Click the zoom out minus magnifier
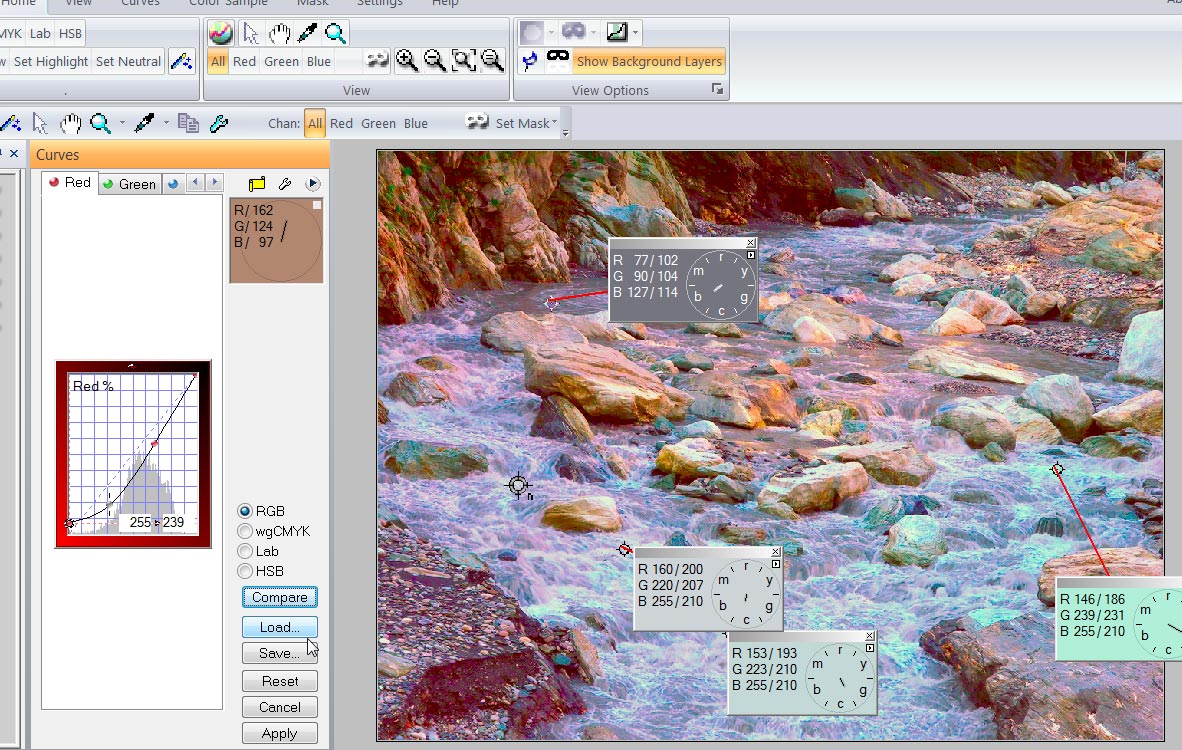The height and width of the screenshot is (750, 1182). [434, 60]
